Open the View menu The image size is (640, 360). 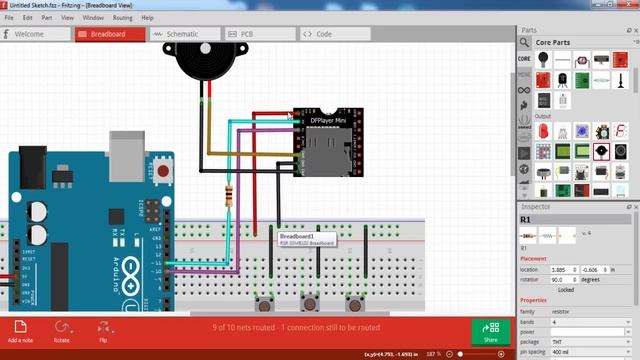[67, 18]
